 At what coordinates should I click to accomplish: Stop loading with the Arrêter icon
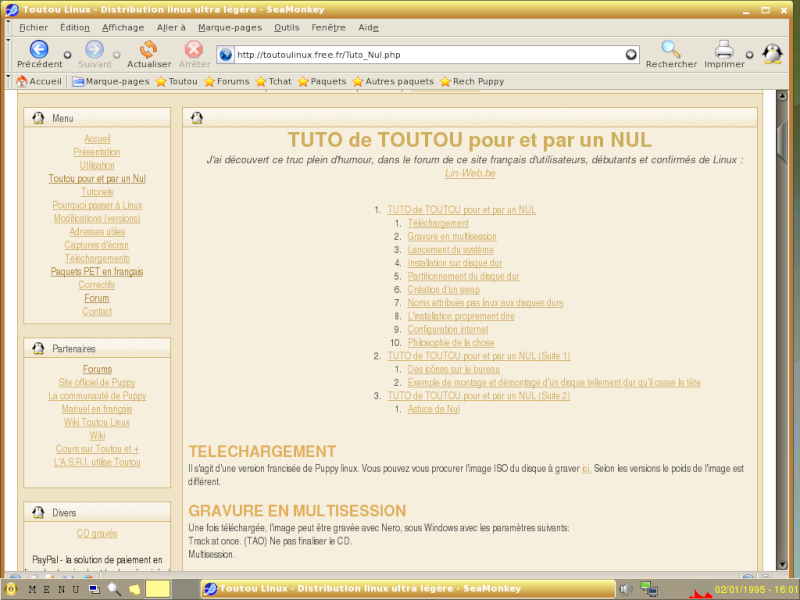pyautogui.click(x=194, y=49)
